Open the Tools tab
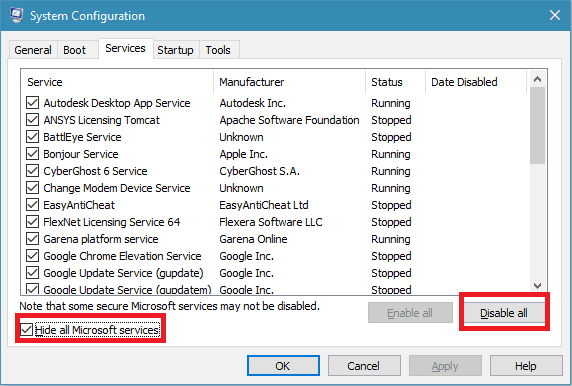 (x=218, y=50)
